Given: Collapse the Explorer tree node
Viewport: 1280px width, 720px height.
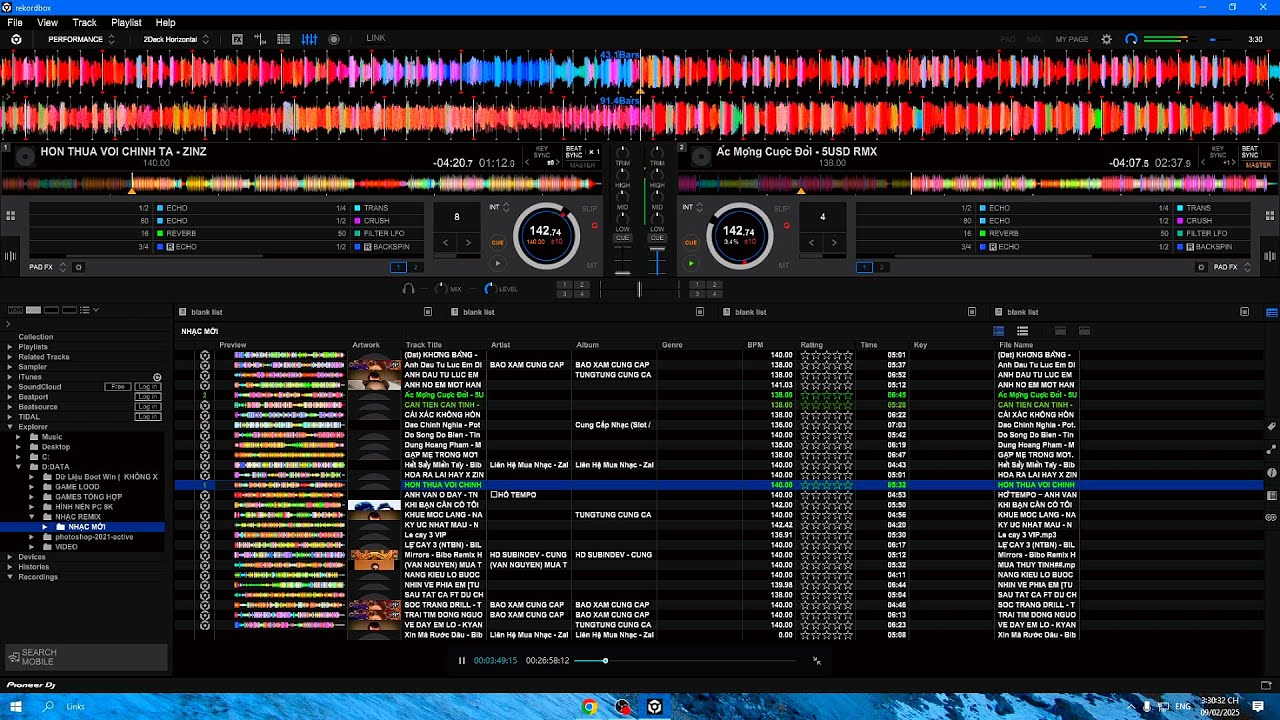Looking at the screenshot, I should point(10,427).
